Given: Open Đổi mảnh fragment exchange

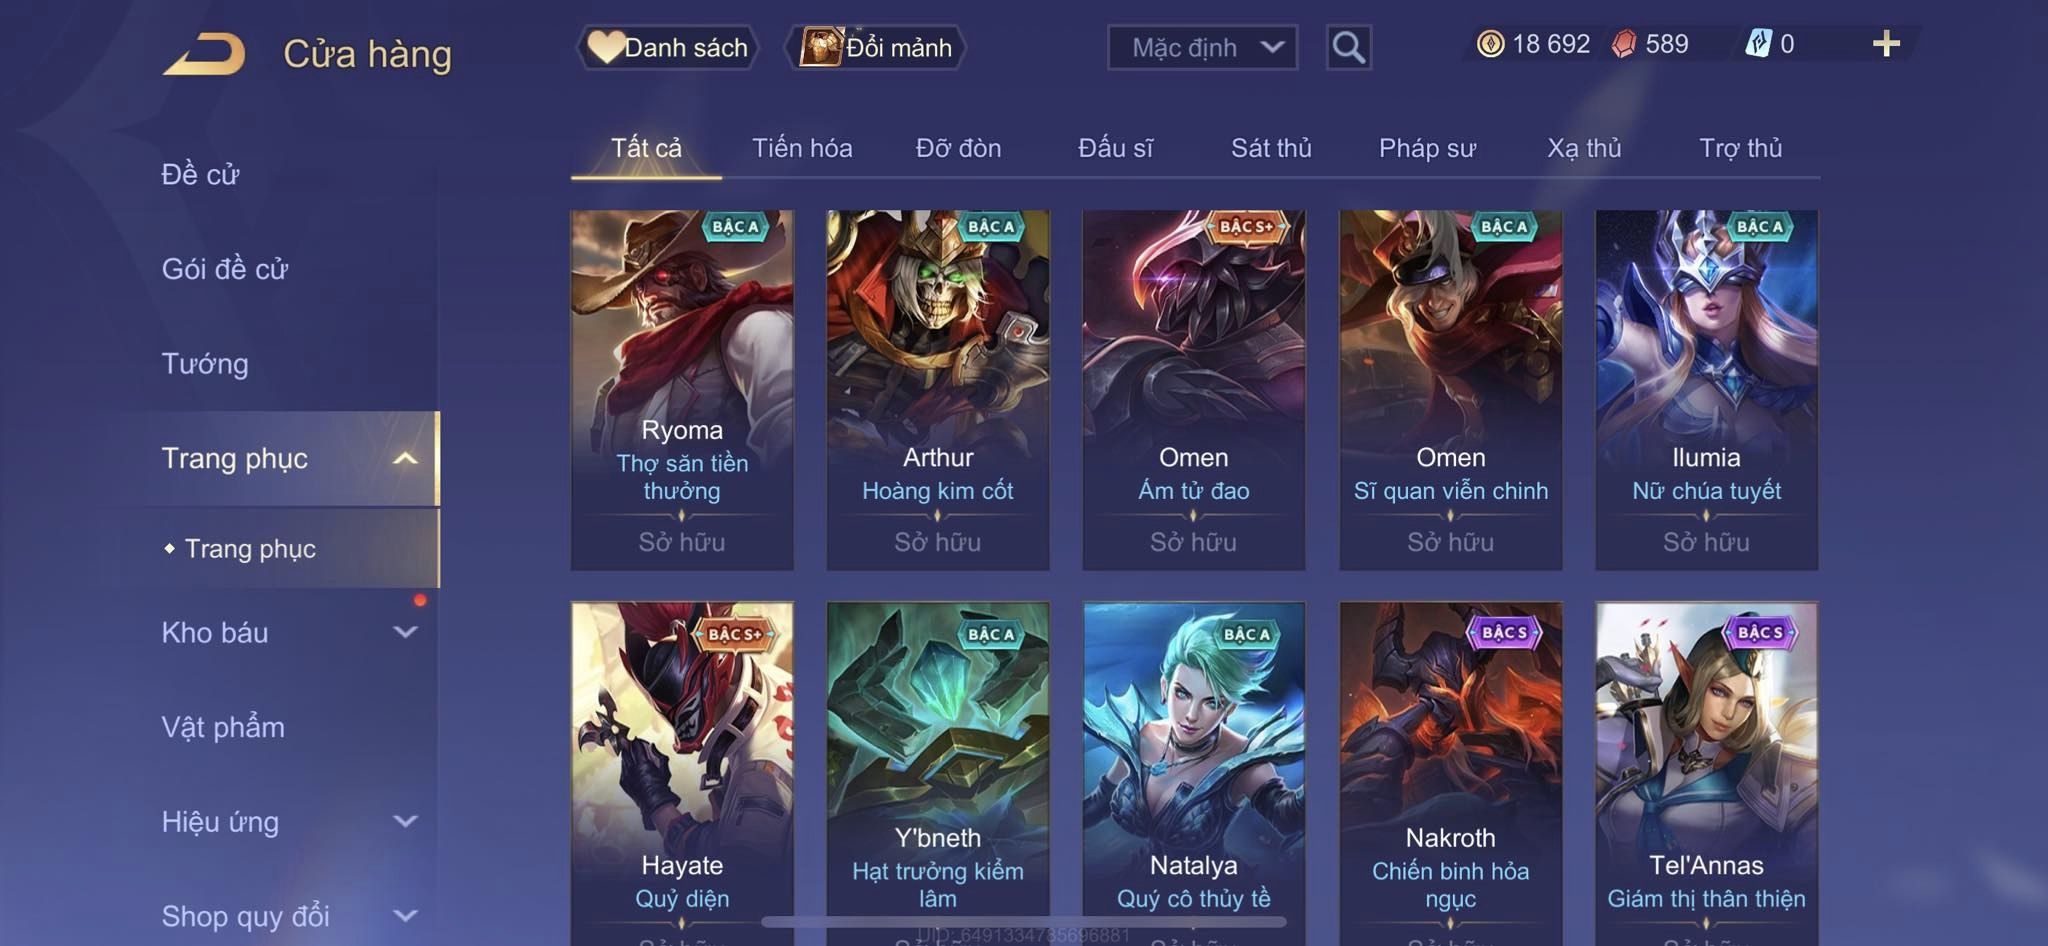Looking at the screenshot, I should [876, 47].
